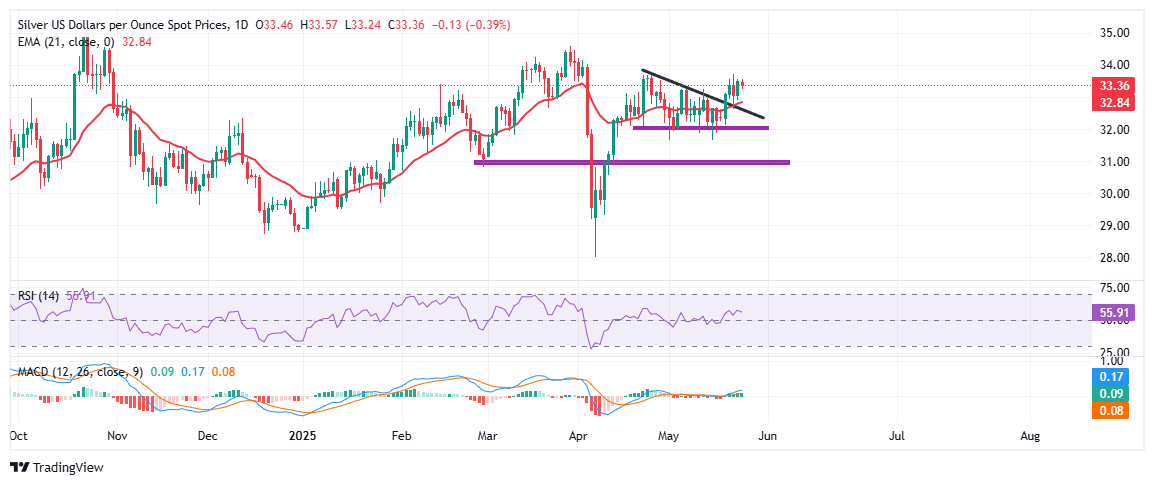
Task: Click the TradingView logo icon
Action: click(20, 467)
